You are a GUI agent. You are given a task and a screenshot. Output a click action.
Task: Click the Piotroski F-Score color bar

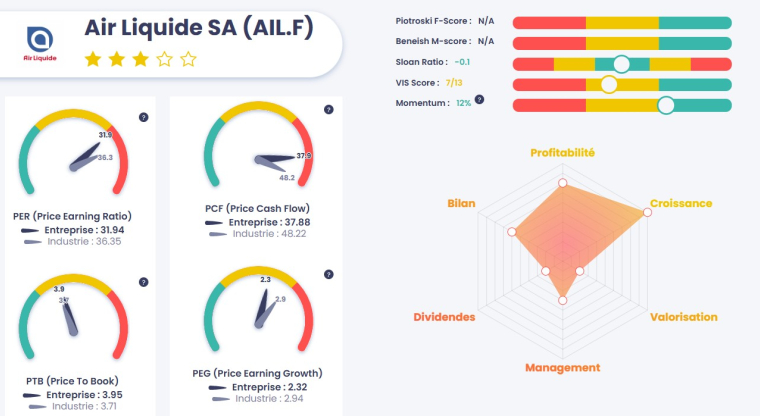pos(622,22)
